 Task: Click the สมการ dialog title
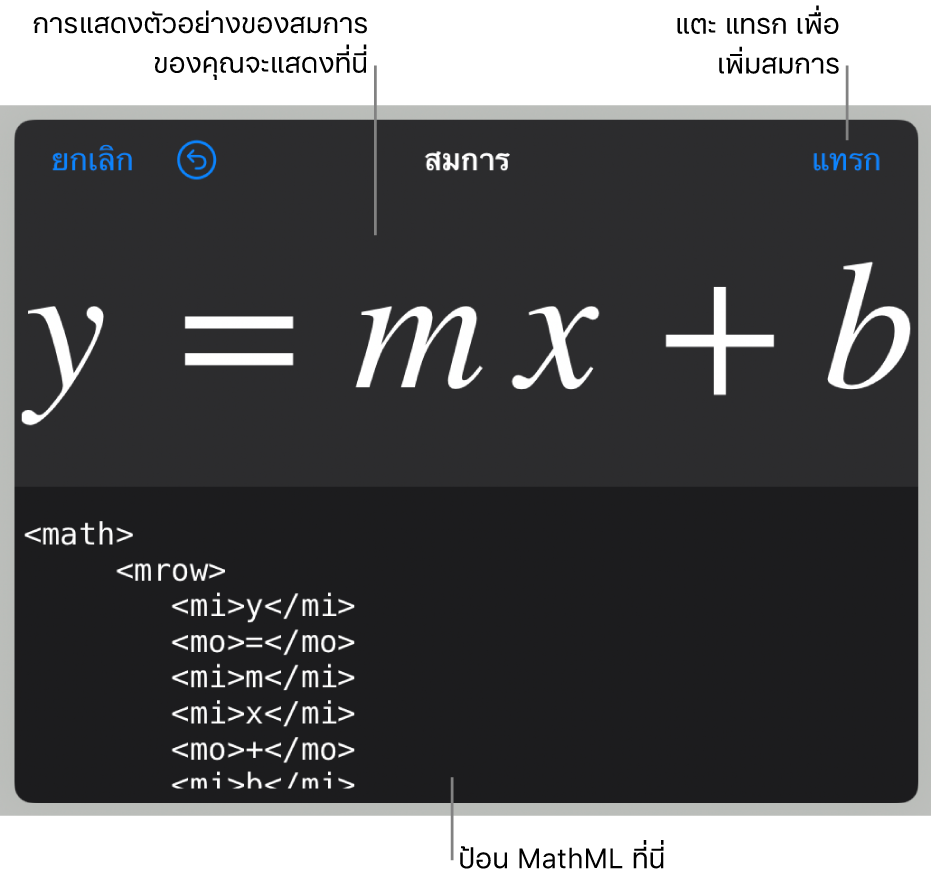[x=467, y=161]
